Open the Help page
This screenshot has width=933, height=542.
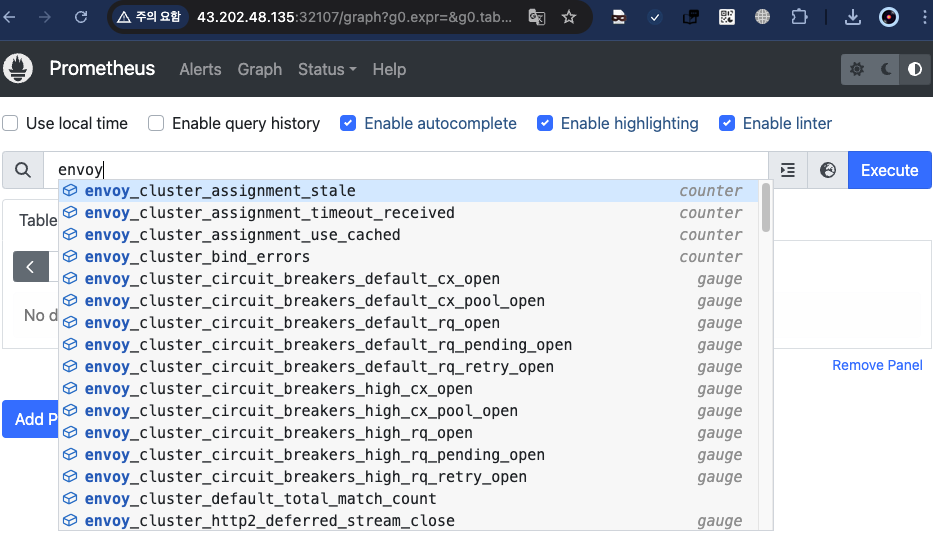tap(389, 69)
